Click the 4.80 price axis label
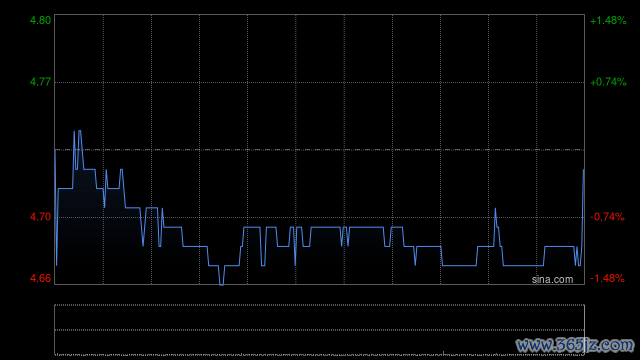 pyautogui.click(x=40, y=20)
